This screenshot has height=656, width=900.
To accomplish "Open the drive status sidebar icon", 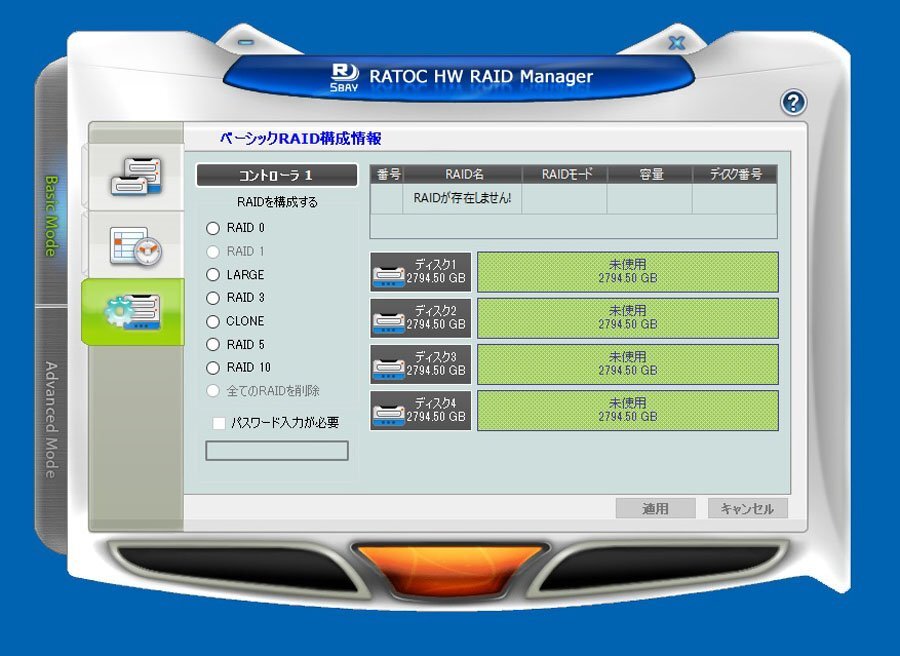I will click(136, 176).
